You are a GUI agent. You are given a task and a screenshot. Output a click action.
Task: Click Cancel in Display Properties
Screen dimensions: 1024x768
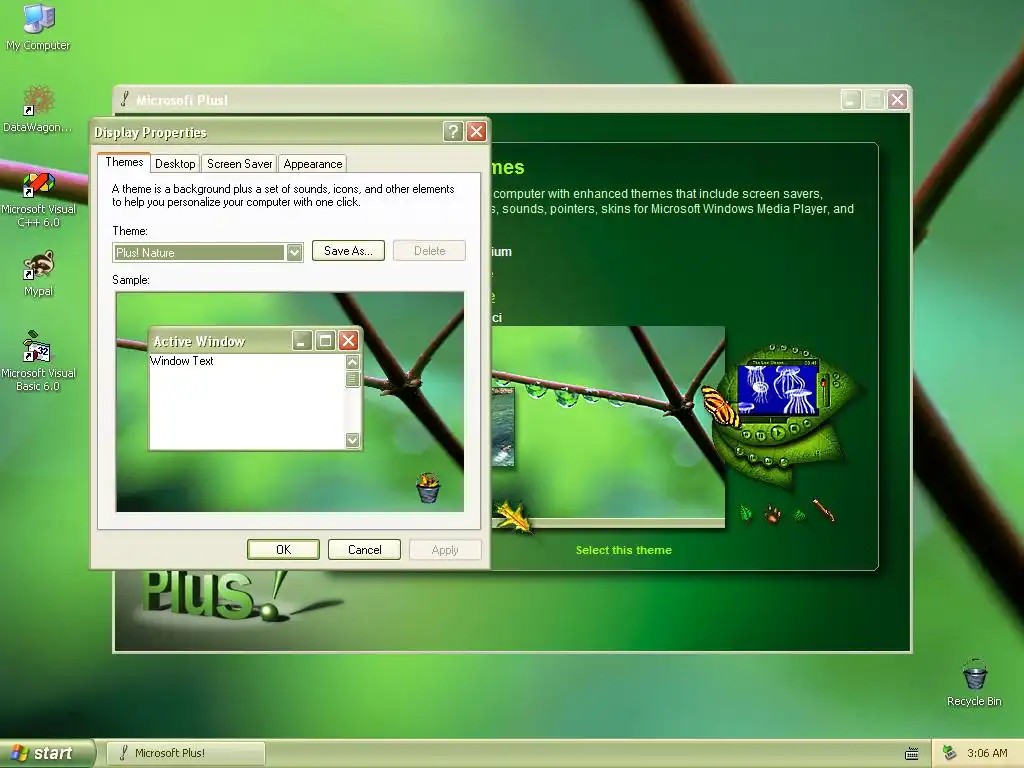(x=364, y=550)
